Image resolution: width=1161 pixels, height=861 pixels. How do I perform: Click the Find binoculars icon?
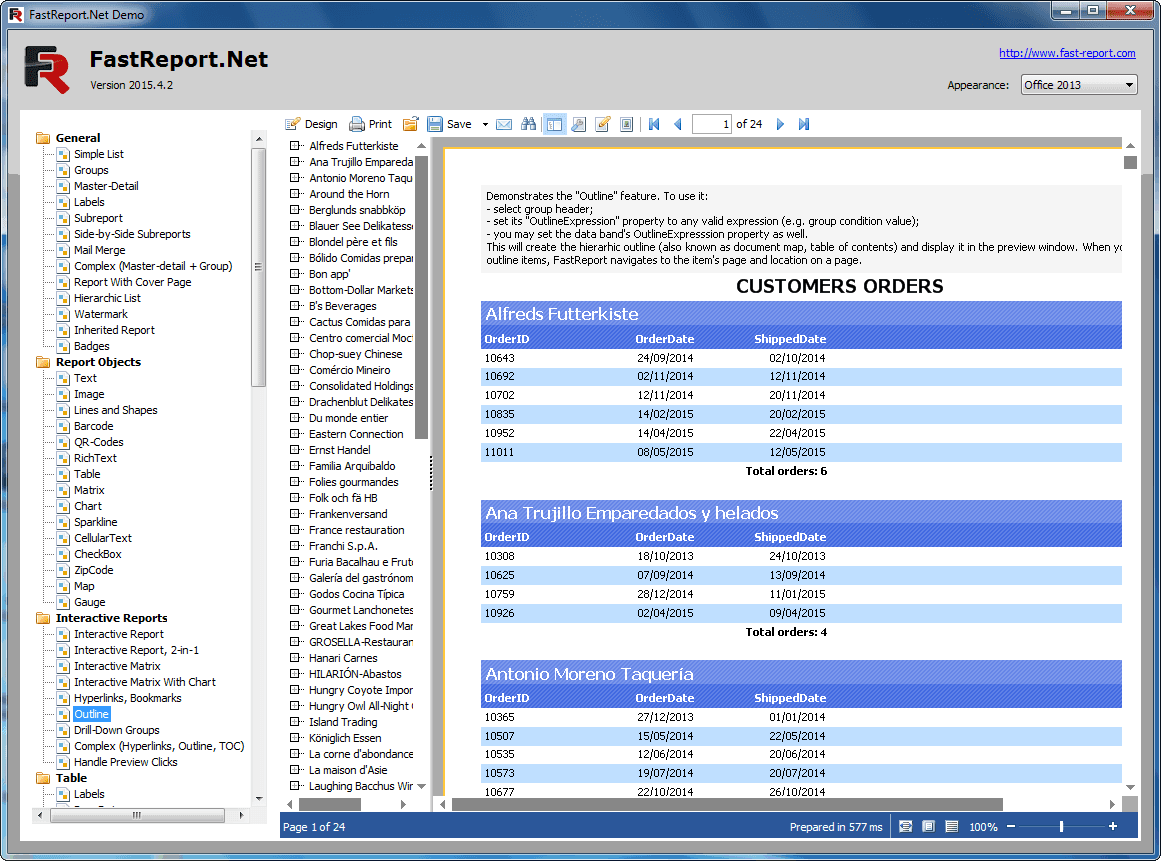[528, 124]
